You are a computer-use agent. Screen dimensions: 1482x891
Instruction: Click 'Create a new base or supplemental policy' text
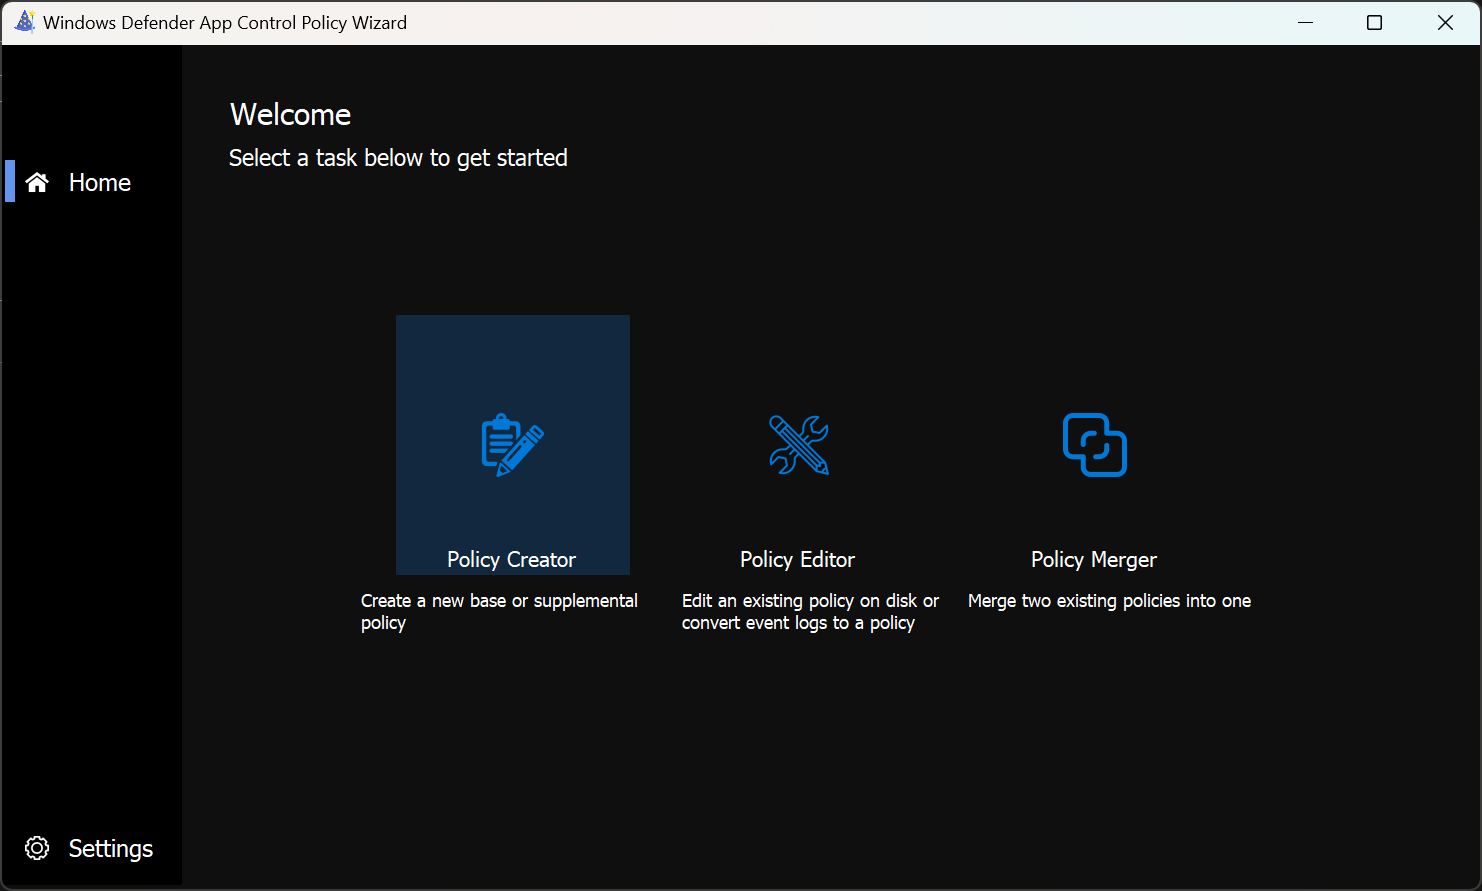[499, 611]
